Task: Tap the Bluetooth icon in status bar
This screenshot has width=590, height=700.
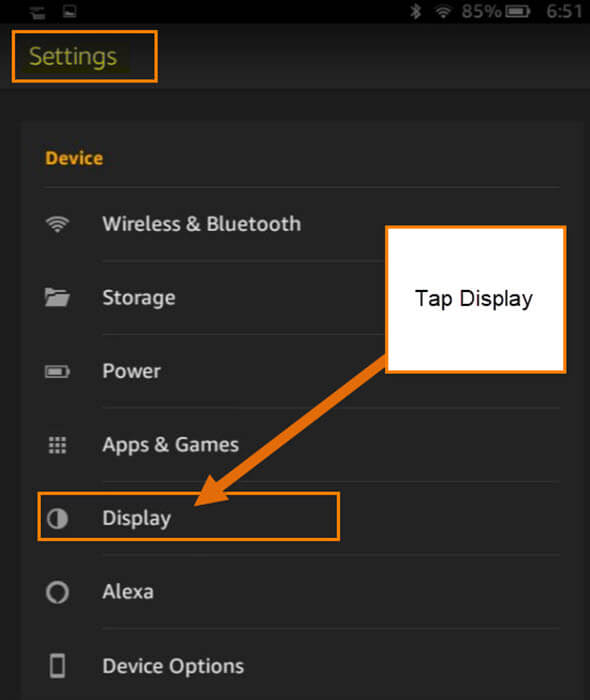Action: click(x=415, y=12)
